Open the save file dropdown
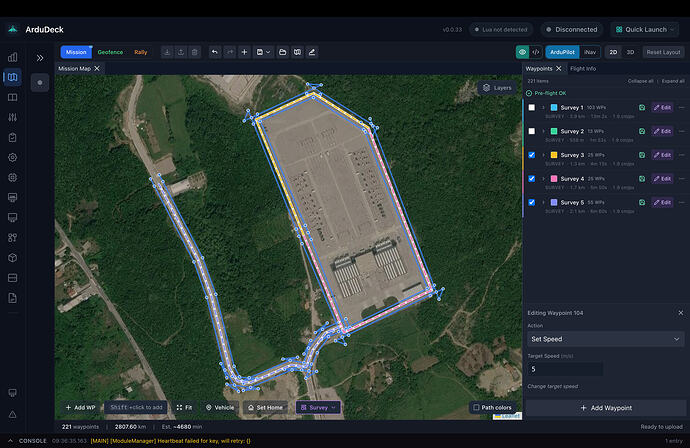Viewport: 690px width, 448px height. click(x=263, y=52)
